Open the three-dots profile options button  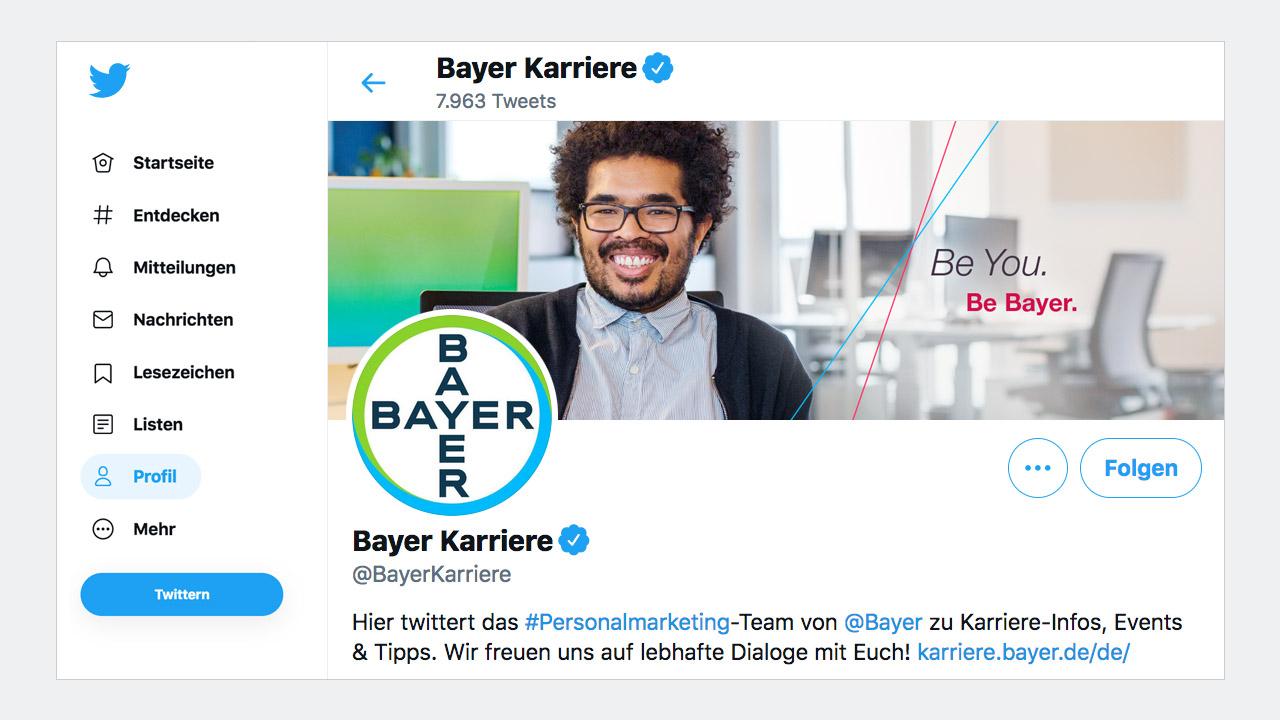point(1038,468)
